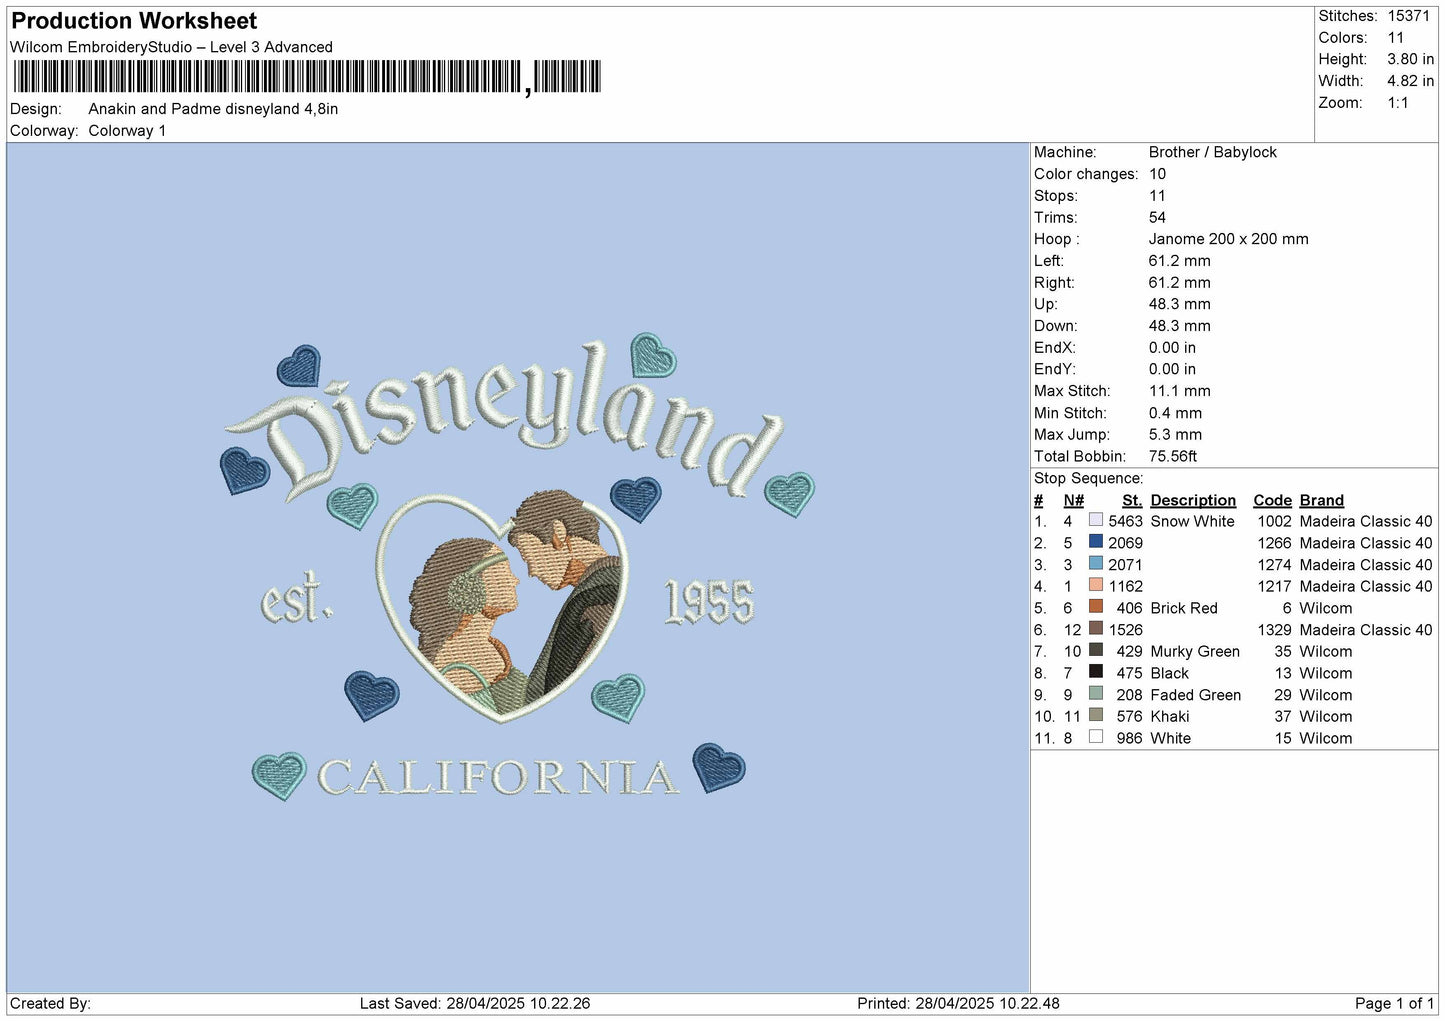Select the Brick Red color swatch

[1096, 607]
